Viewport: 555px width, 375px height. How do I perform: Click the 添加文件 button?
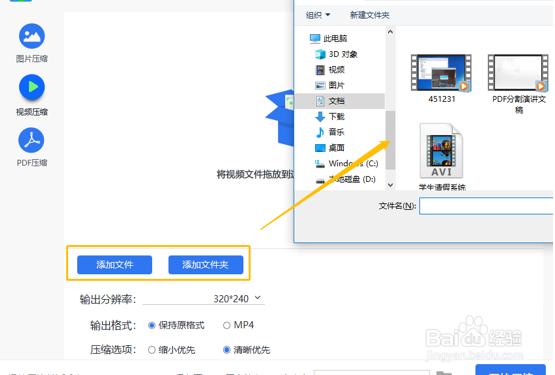click(115, 265)
